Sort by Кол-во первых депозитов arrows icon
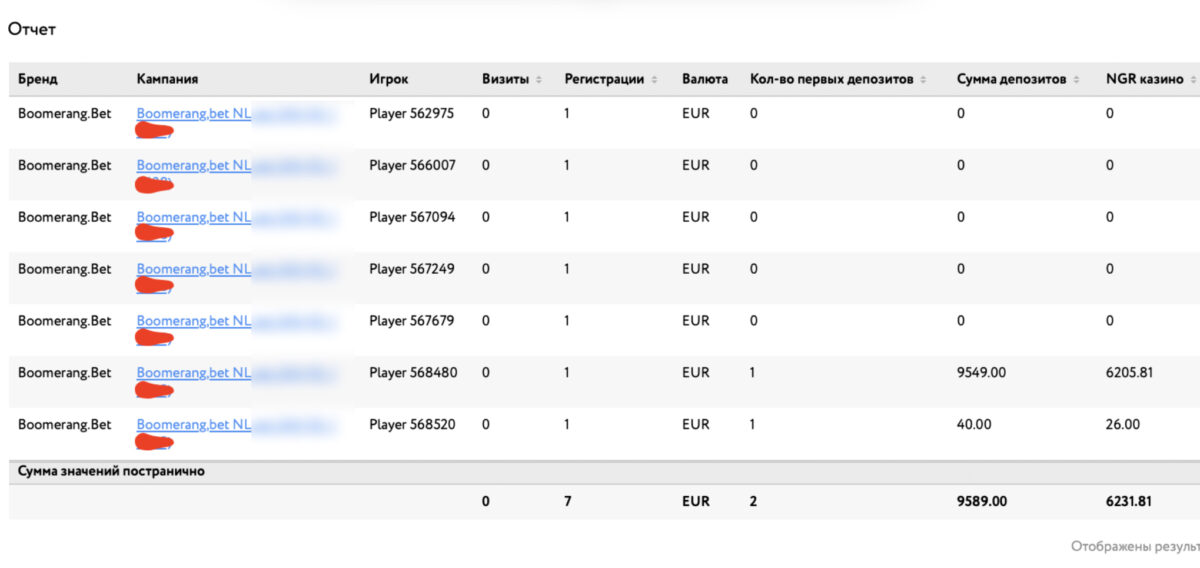This screenshot has width=1200, height=568. pyautogui.click(x=924, y=79)
